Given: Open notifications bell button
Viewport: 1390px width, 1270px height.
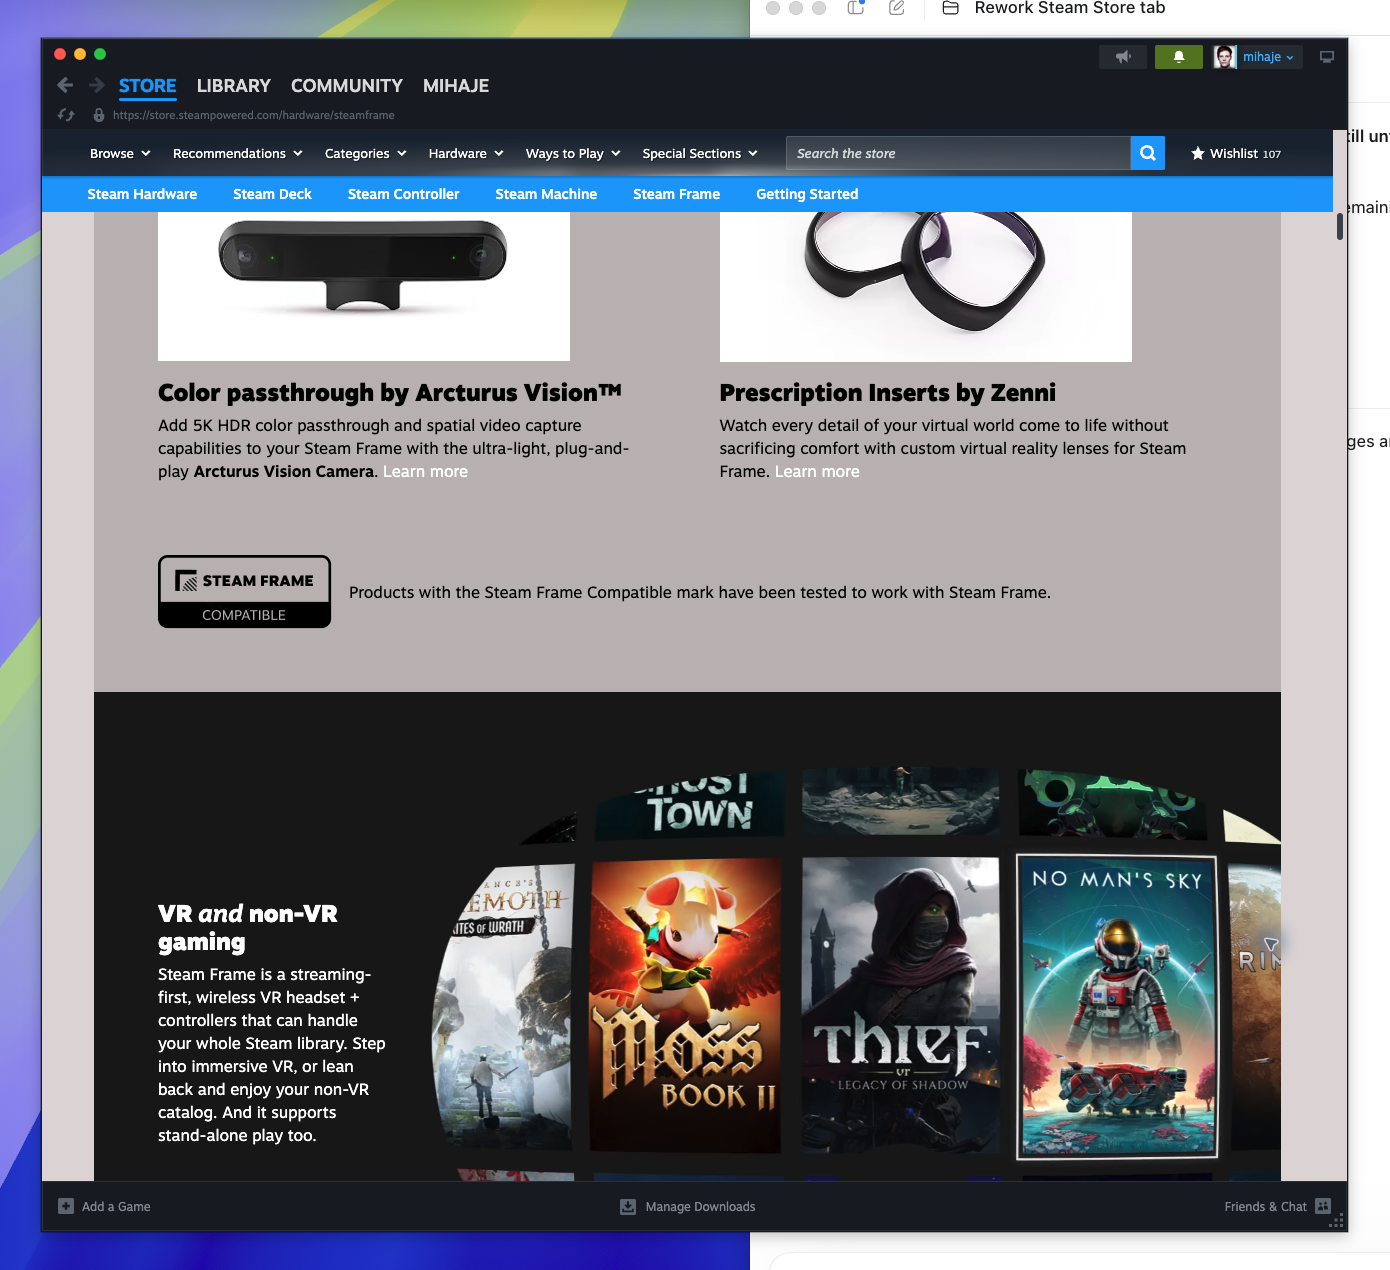Looking at the screenshot, I should [1179, 57].
